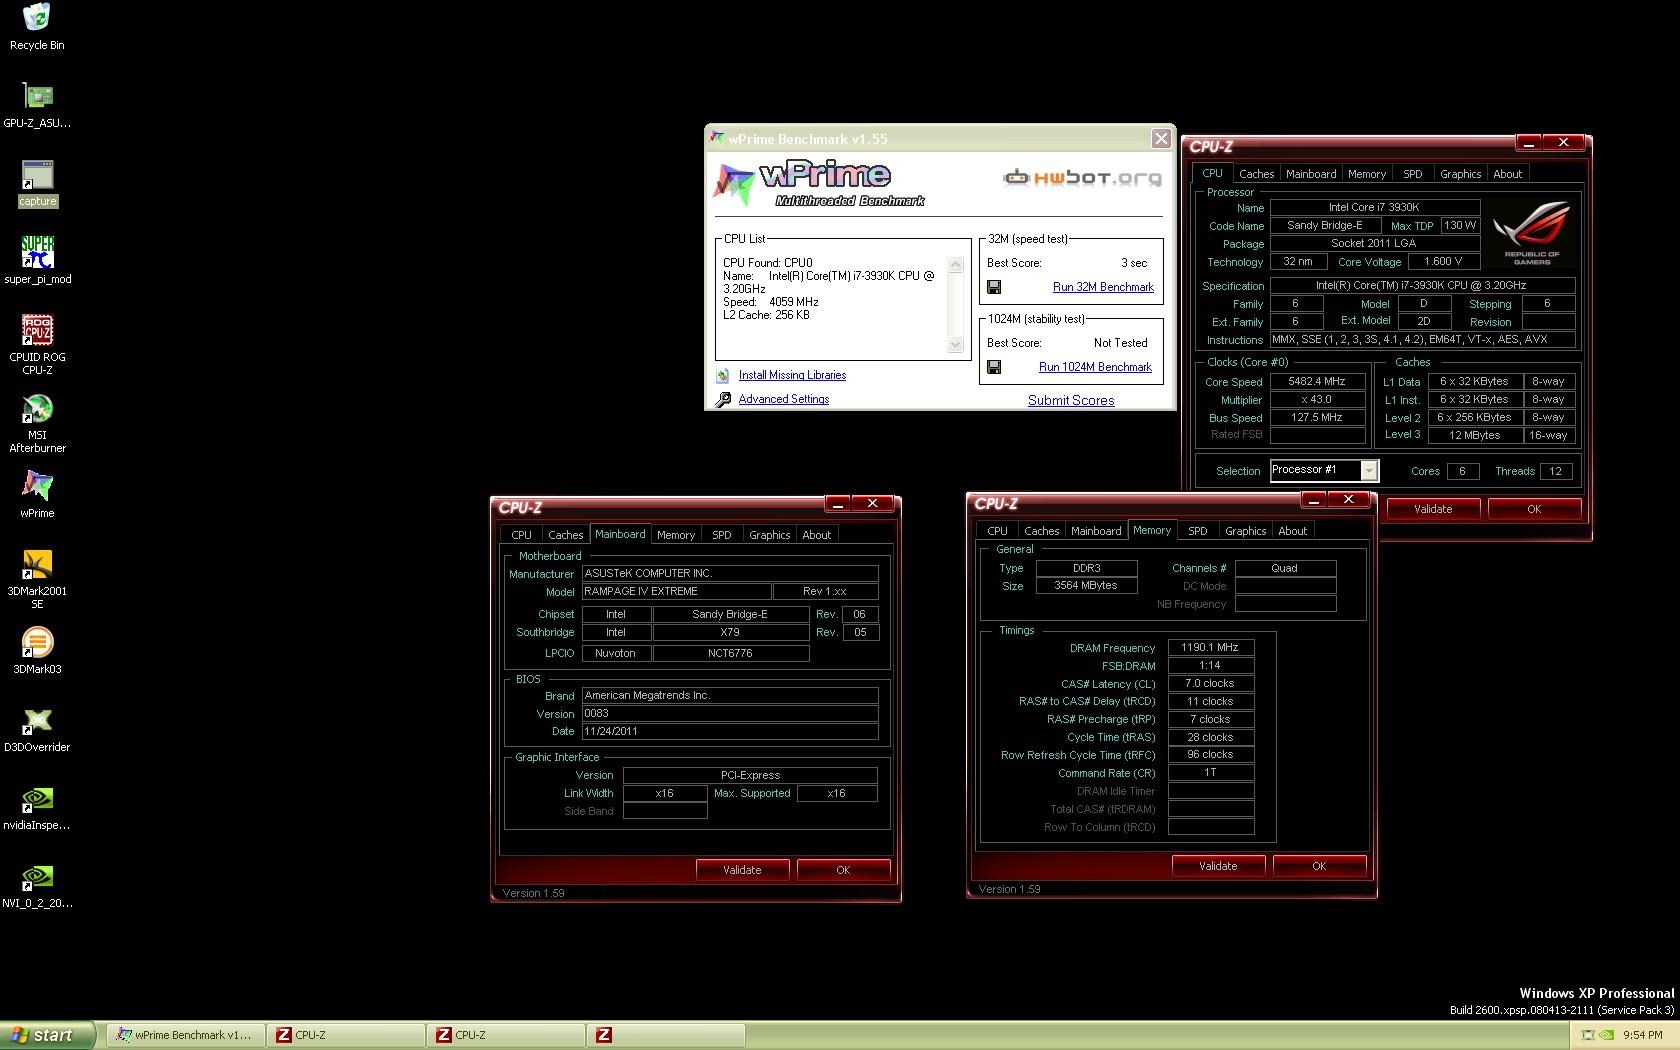Launch 3DMark2001 SE desktop icon
The width and height of the screenshot is (1680, 1050).
[x=37, y=579]
